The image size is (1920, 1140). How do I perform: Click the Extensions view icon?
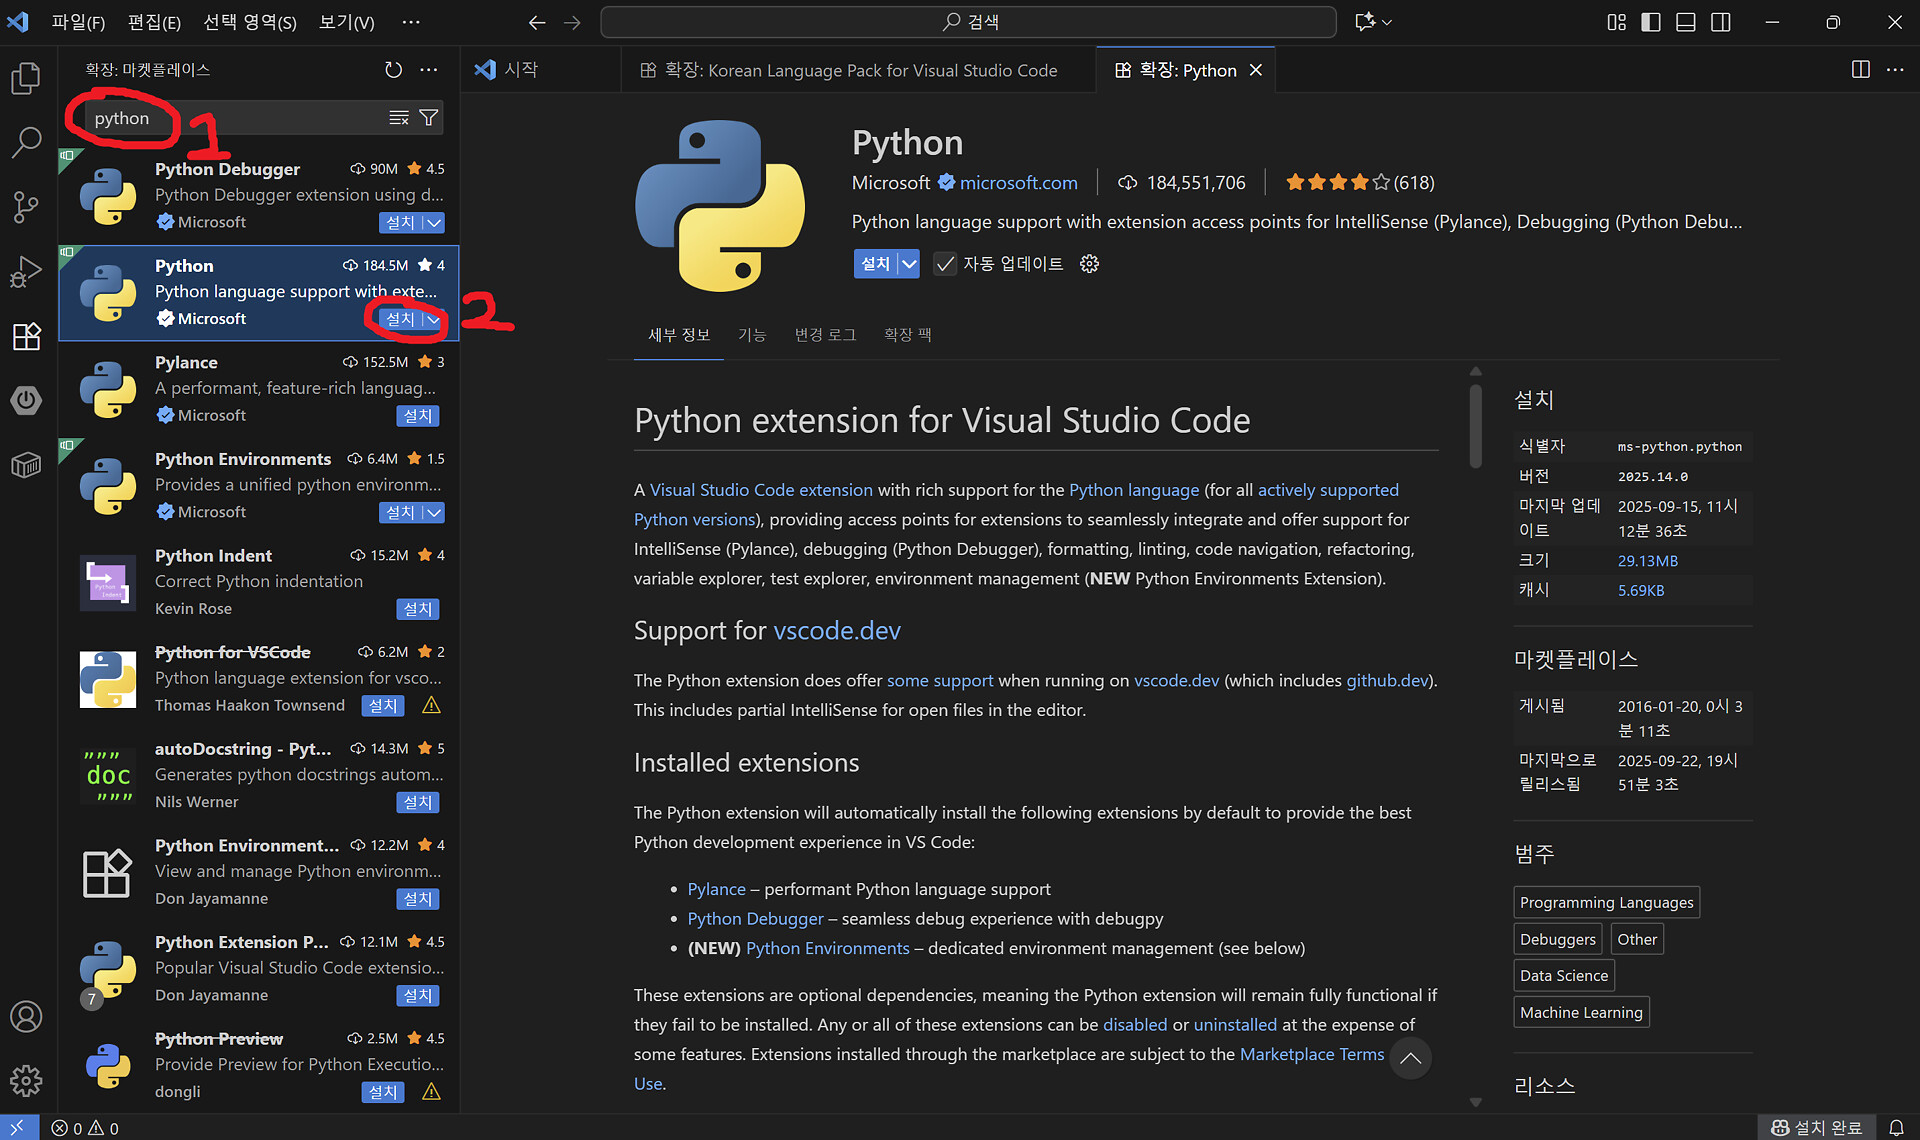pyautogui.click(x=26, y=336)
